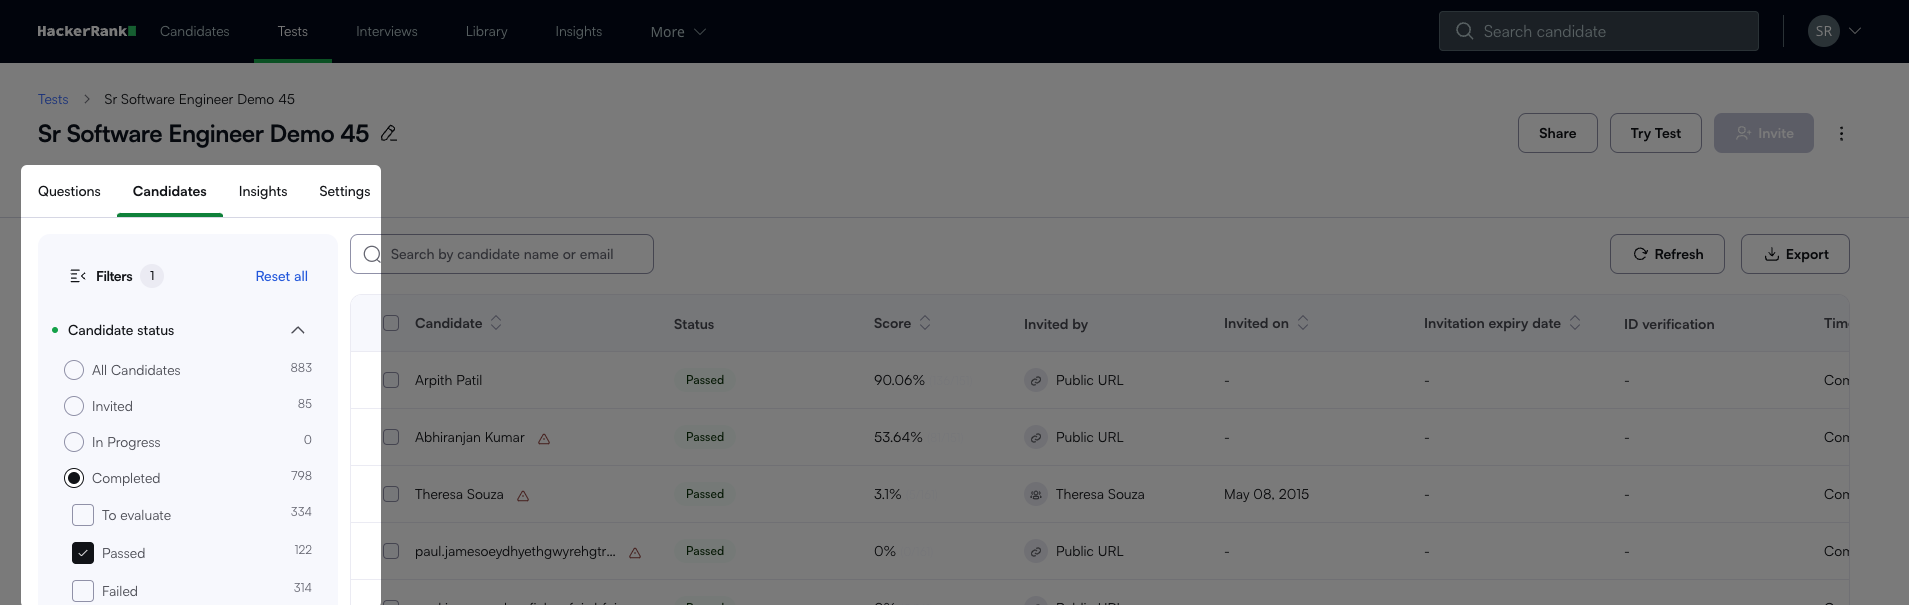Screen dimensions: 1909x605
Task: Uncheck the Passed filter checkbox
Action: pos(83,553)
